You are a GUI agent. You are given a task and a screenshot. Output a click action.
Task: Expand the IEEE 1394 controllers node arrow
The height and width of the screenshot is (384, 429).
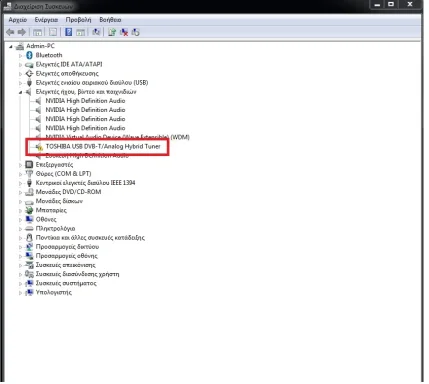(20, 183)
